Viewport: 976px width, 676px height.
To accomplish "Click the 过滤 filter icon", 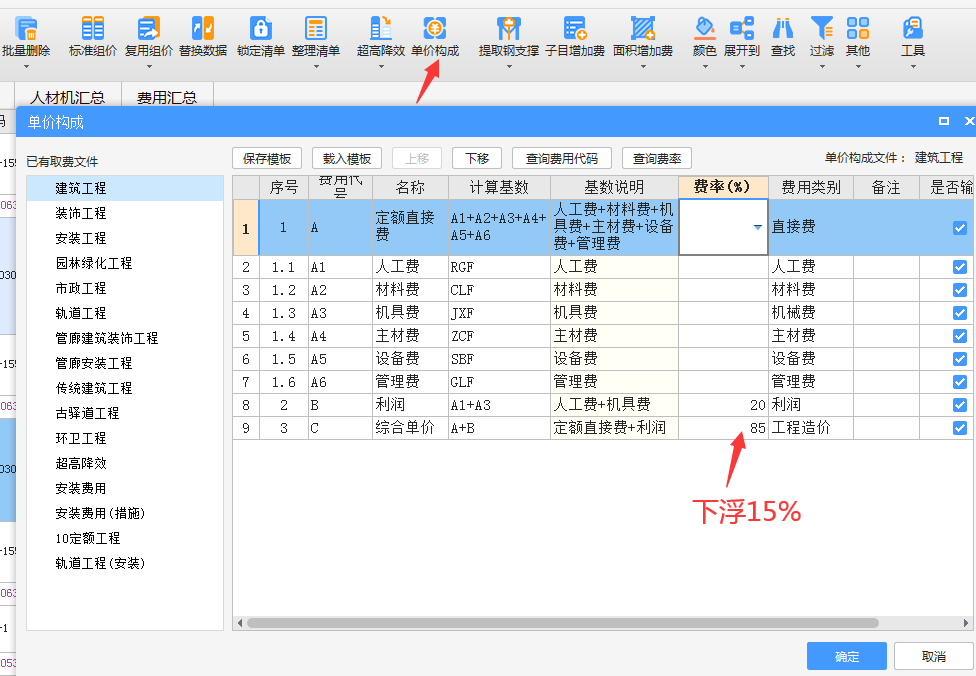I will pyautogui.click(x=822, y=29).
